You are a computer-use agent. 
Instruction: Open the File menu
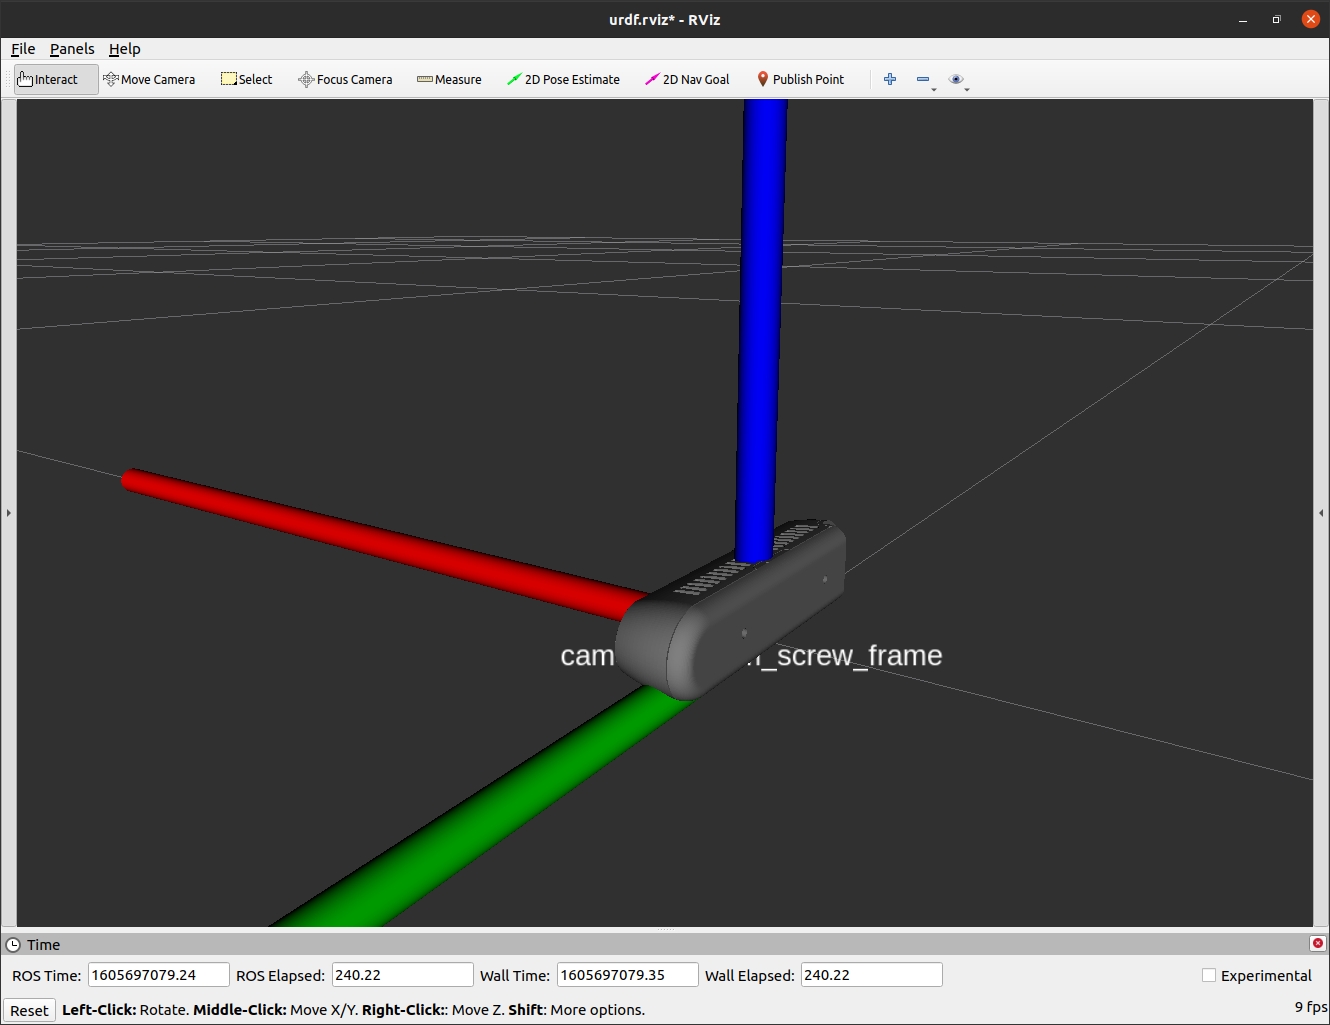[x=23, y=49]
